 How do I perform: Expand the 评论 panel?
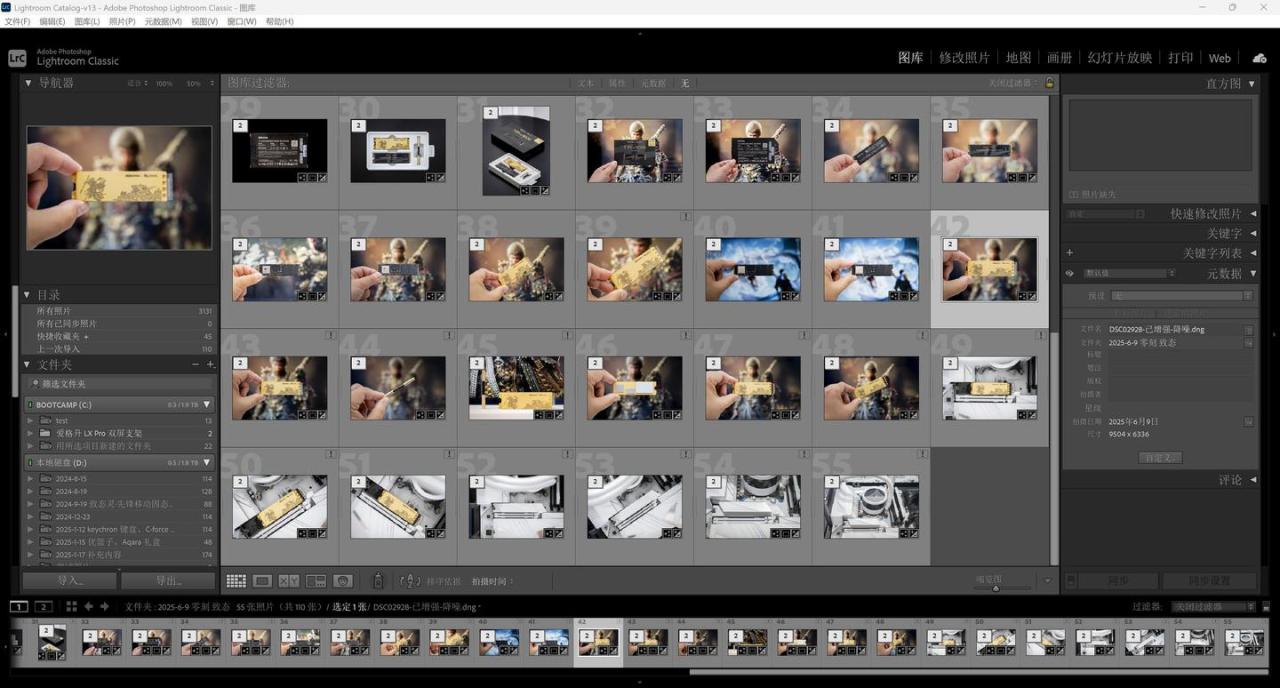tap(1253, 480)
